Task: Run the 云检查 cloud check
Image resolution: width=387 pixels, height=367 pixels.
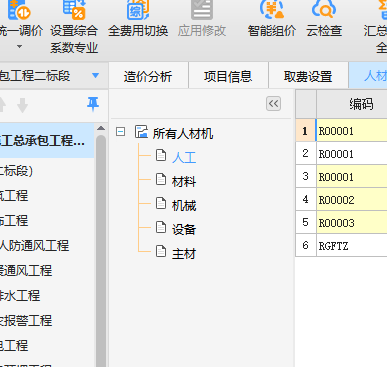Action: (x=324, y=19)
